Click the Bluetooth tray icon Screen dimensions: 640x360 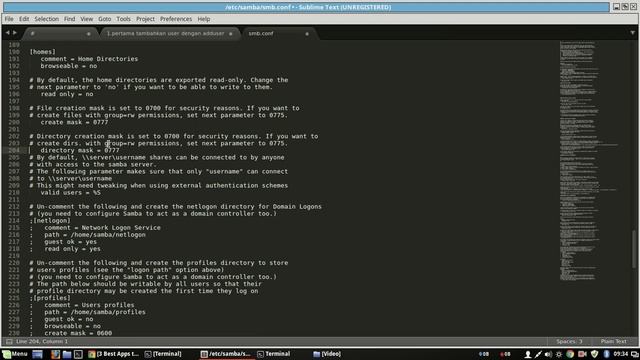click(x=606, y=354)
